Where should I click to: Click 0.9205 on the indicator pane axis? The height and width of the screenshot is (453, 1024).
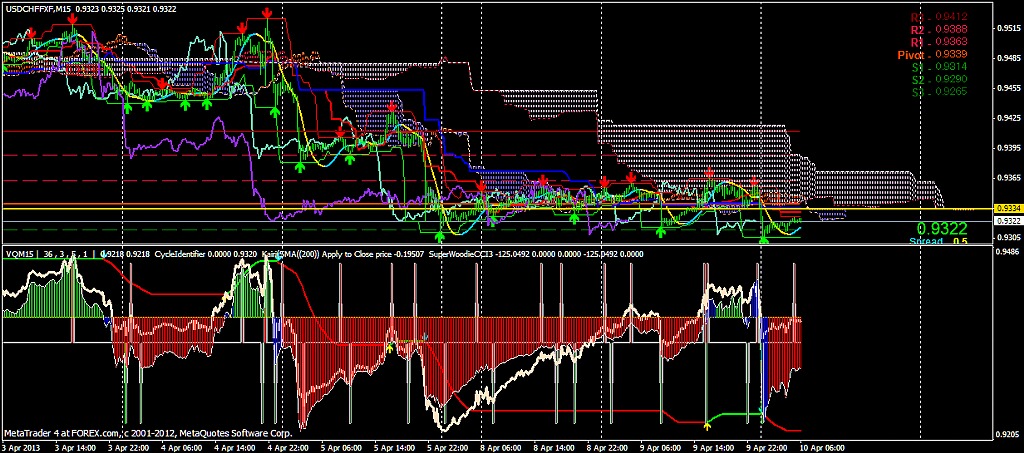click(x=1006, y=433)
